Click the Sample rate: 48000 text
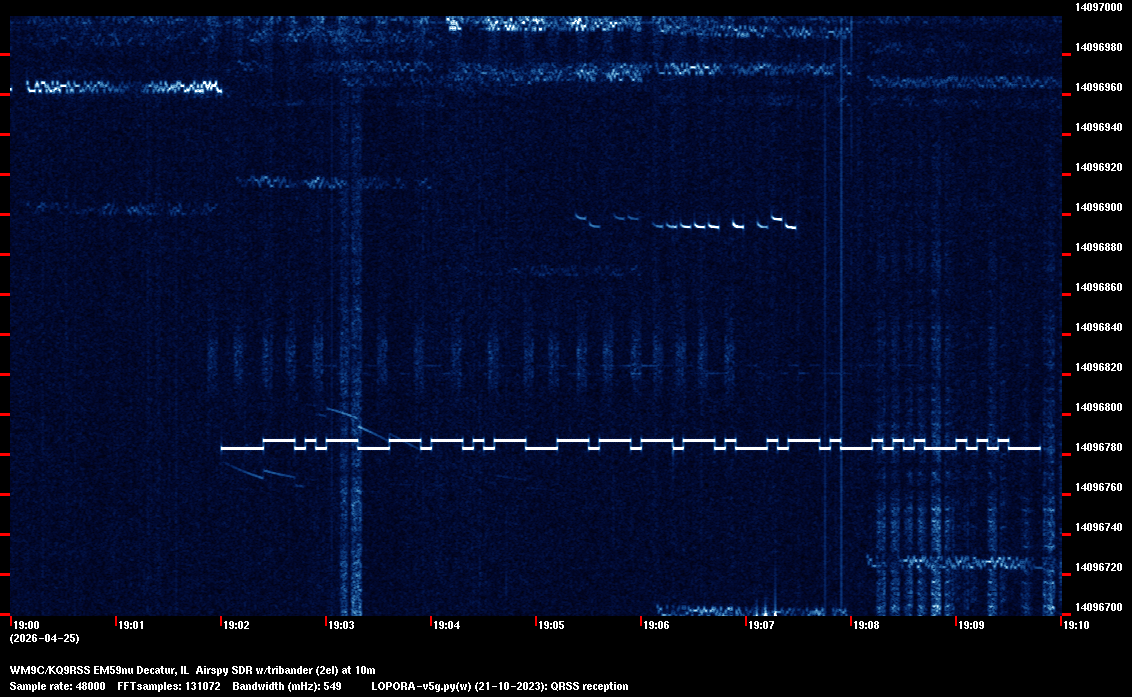 (x=57, y=686)
